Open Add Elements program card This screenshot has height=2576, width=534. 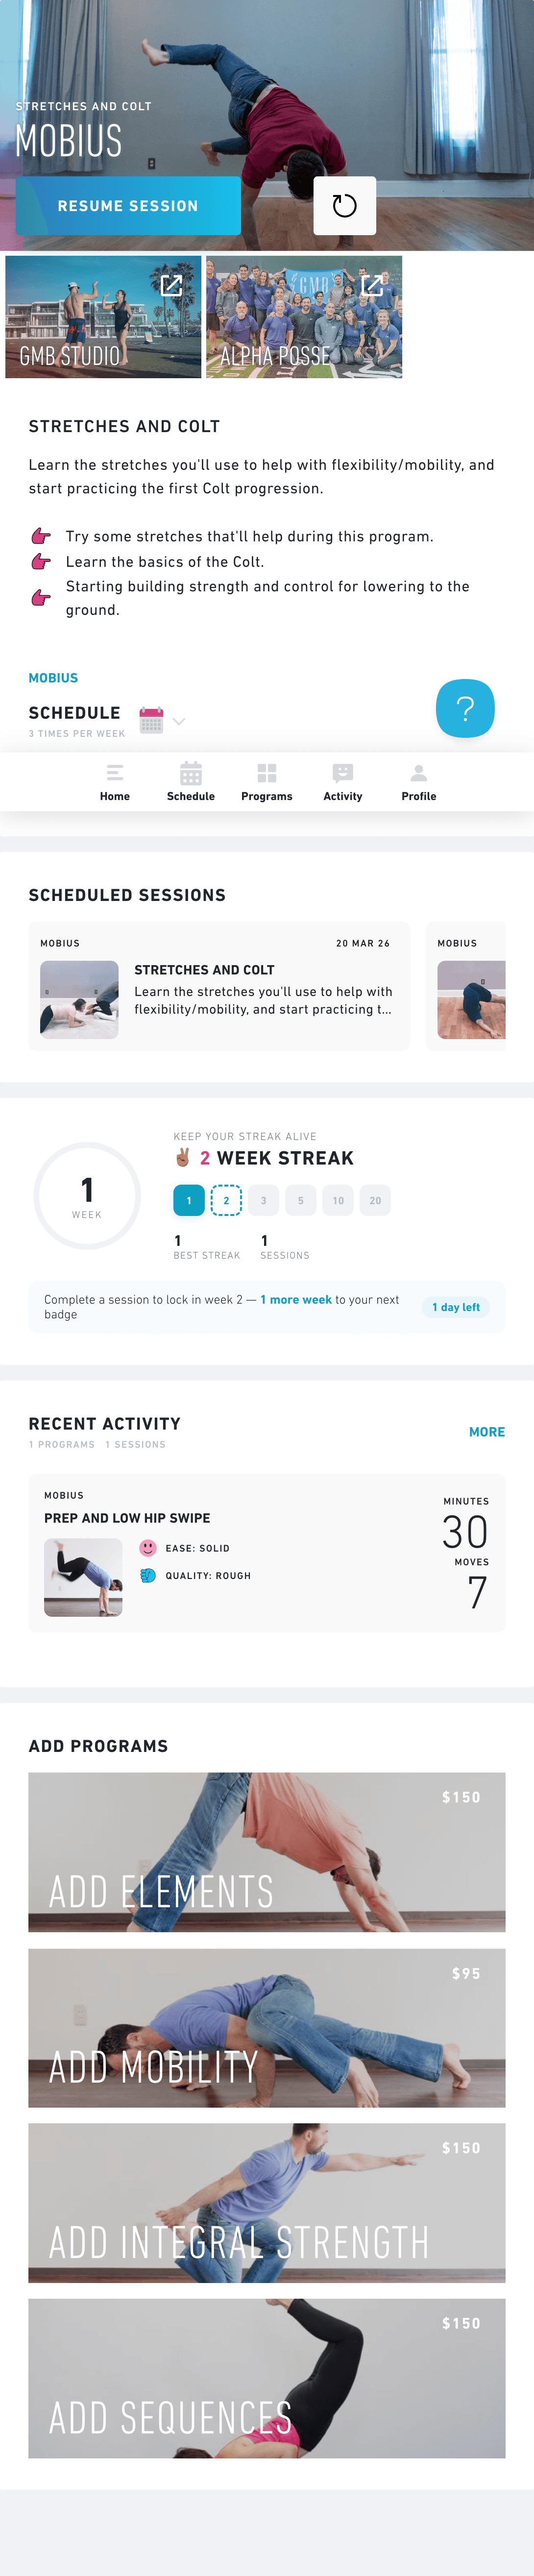266,1852
